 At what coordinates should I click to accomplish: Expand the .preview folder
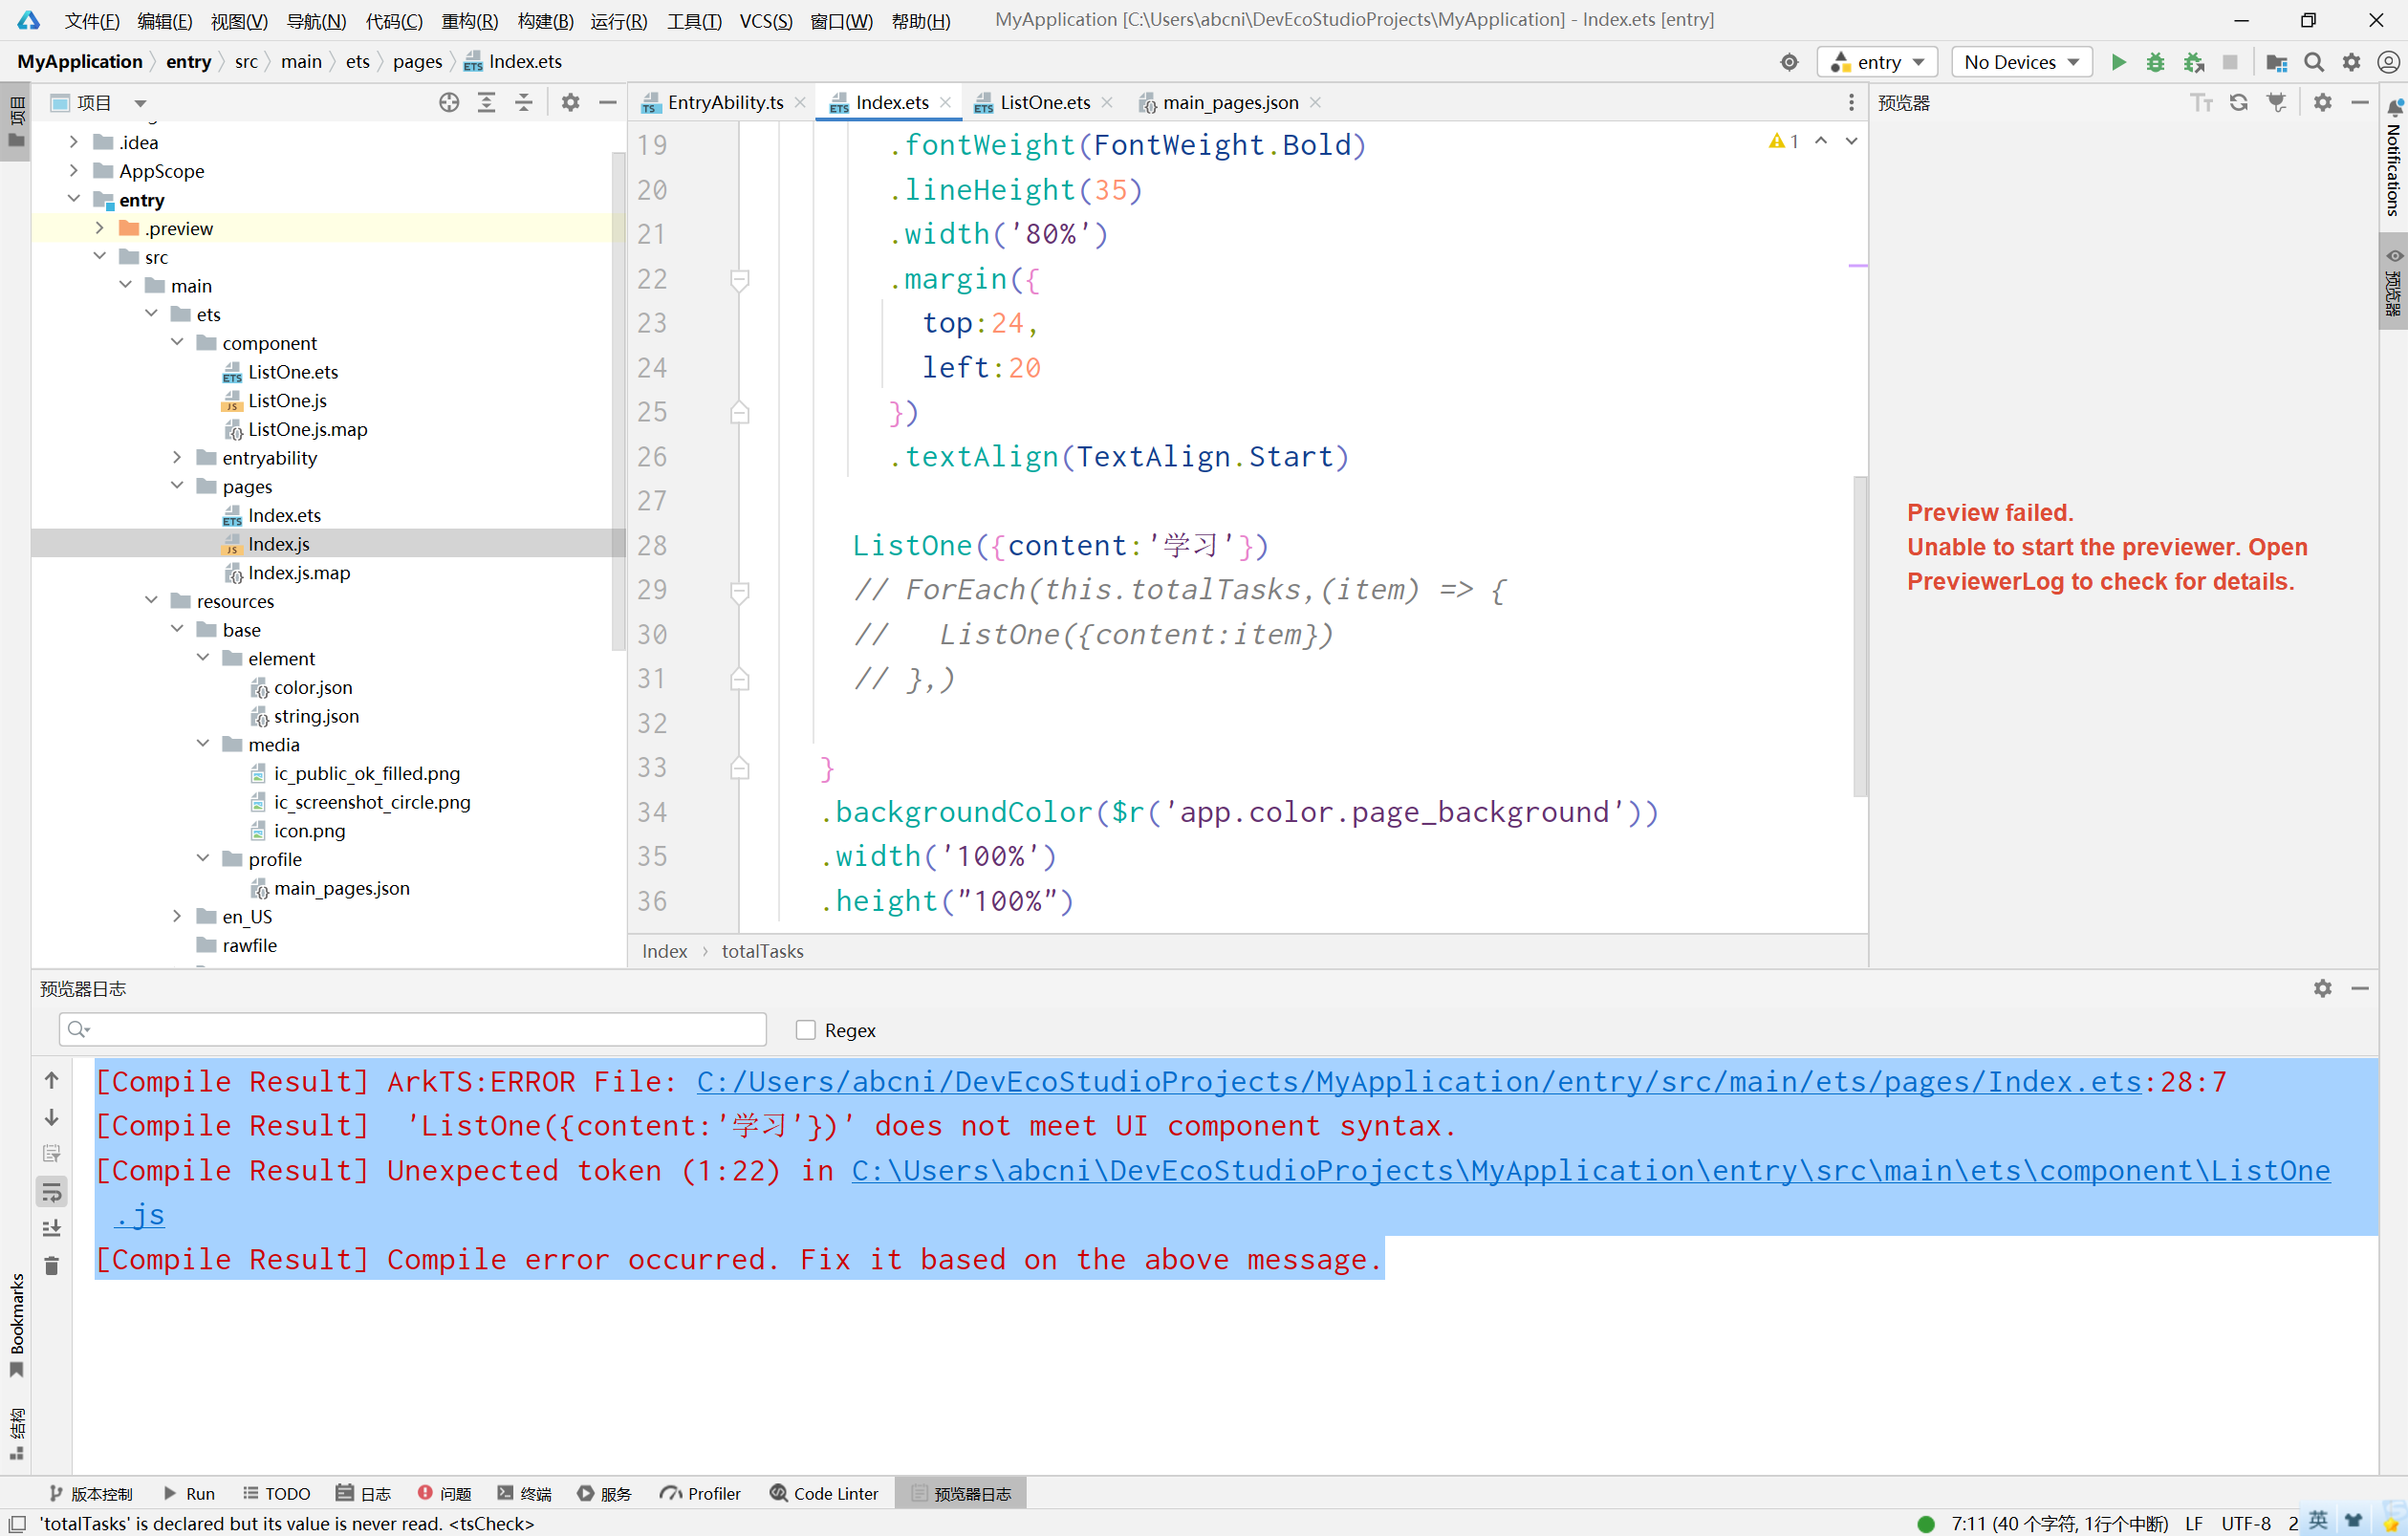(x=100, y=228)
